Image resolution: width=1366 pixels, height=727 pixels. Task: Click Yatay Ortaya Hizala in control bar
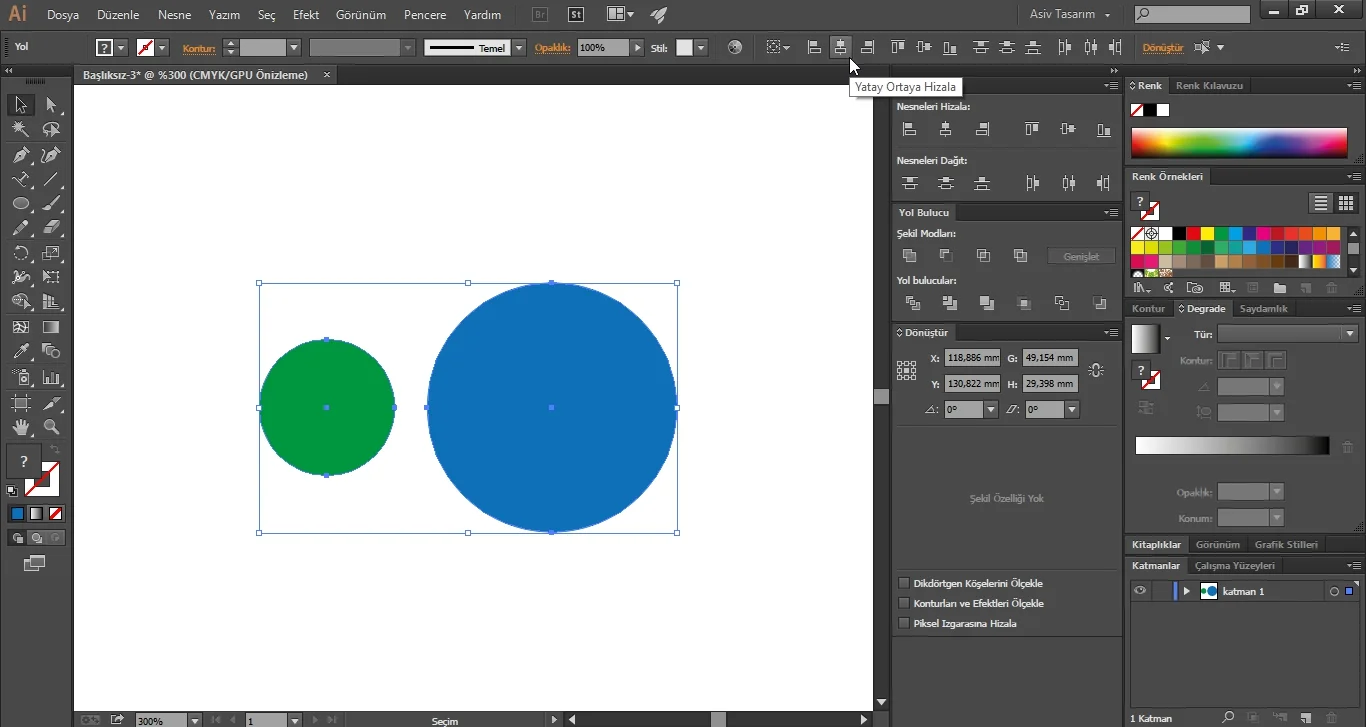click(841, 47)
